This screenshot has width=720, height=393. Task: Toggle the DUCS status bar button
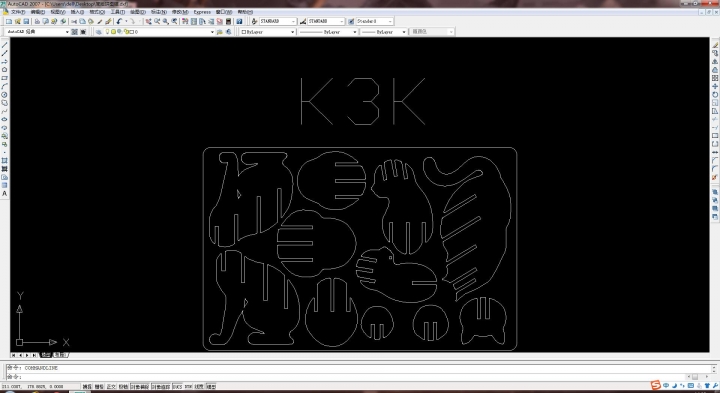[177, 387]
